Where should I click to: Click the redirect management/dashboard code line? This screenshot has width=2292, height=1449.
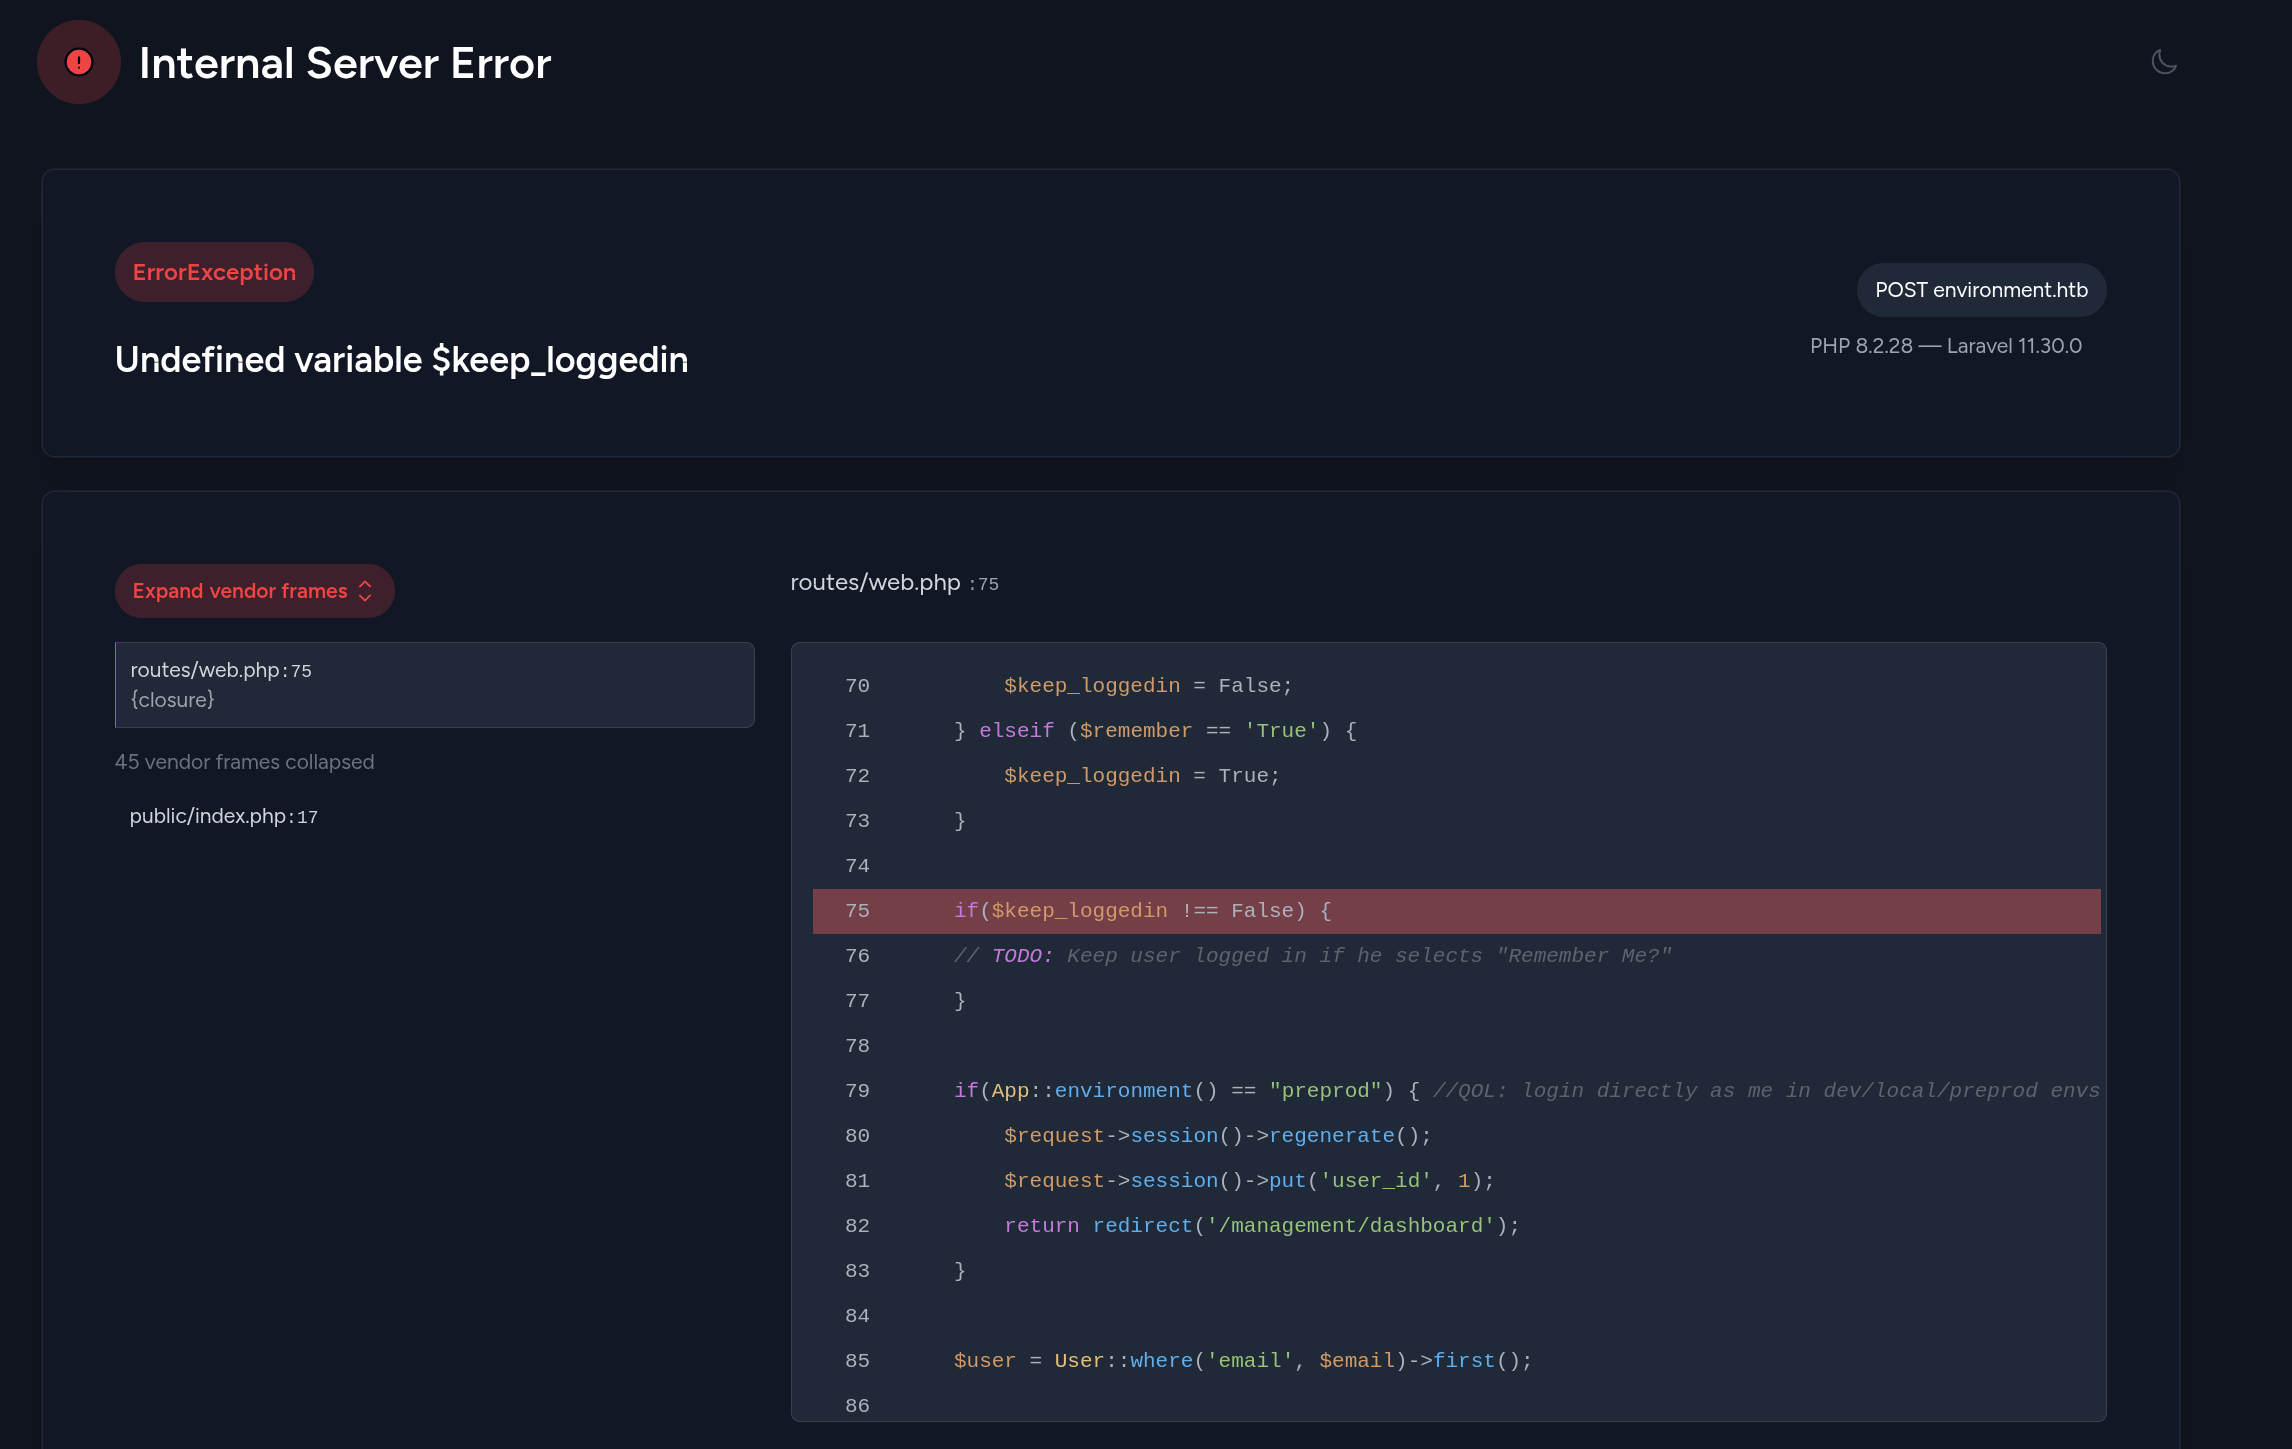click(x=1261, y=1226)
